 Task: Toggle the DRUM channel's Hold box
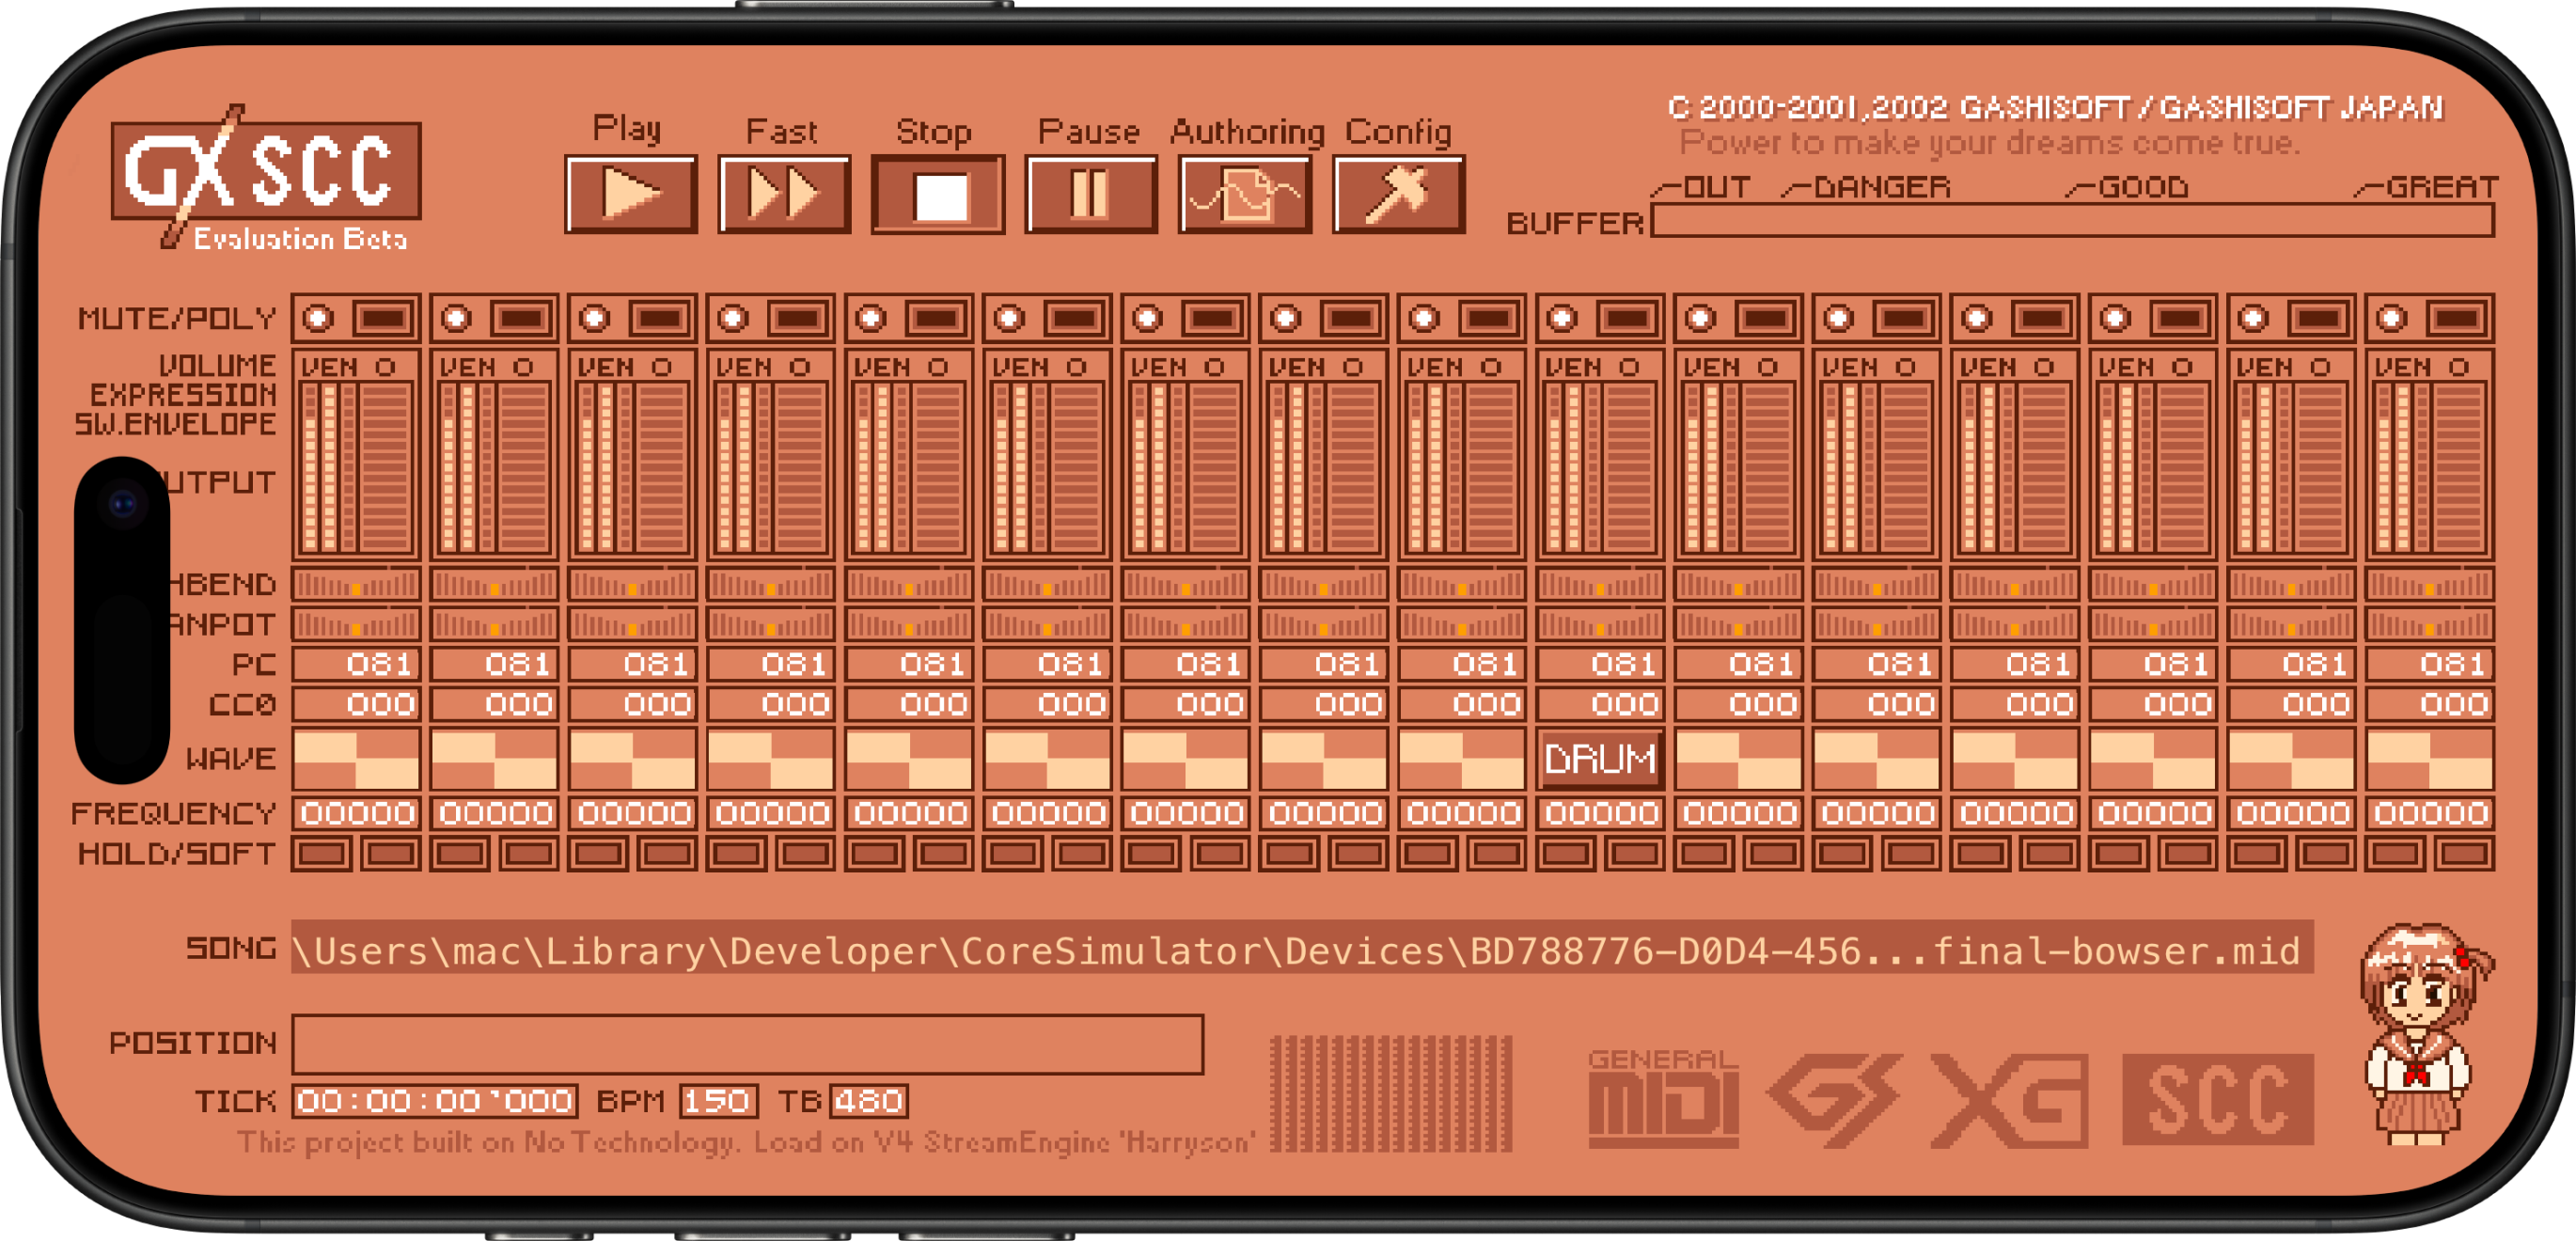(1567, 854)
